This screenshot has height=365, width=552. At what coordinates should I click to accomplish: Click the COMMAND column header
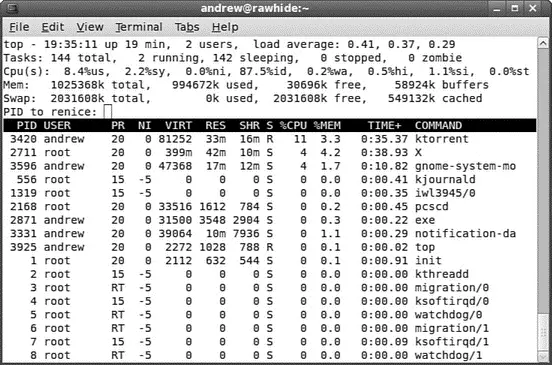pos(438,126)
